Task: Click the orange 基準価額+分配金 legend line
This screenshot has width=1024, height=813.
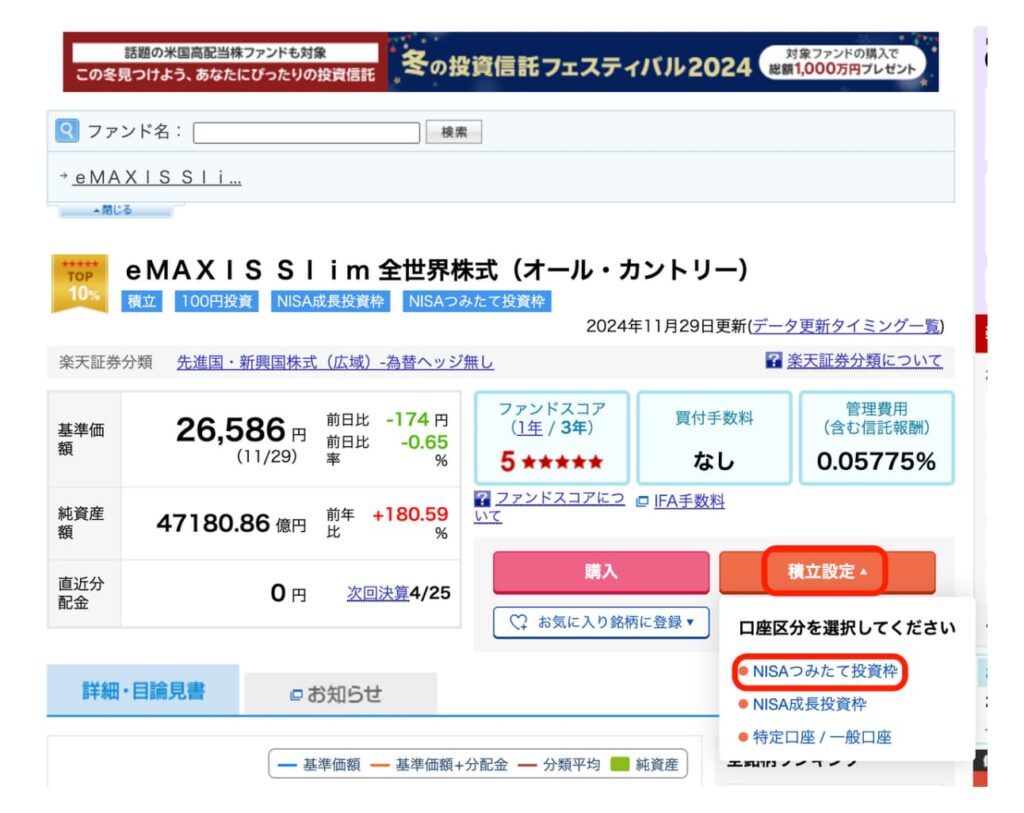Action: pos(379,765)
